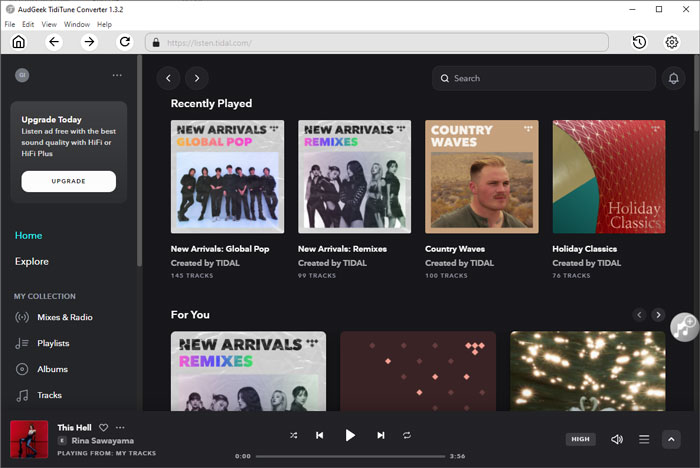Show previous For You items

coord(639,315)
